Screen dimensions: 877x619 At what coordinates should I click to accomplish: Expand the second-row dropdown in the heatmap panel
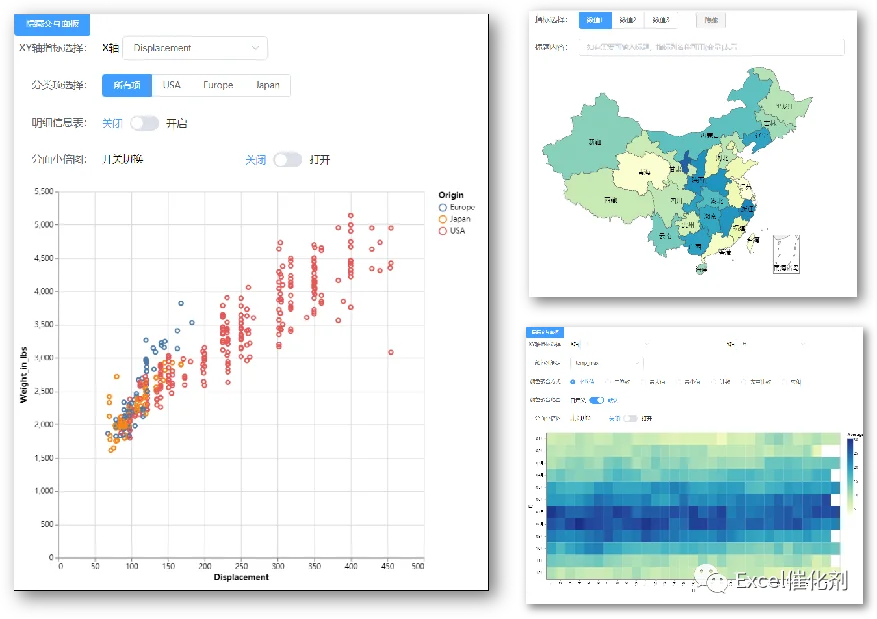(607, 363)
